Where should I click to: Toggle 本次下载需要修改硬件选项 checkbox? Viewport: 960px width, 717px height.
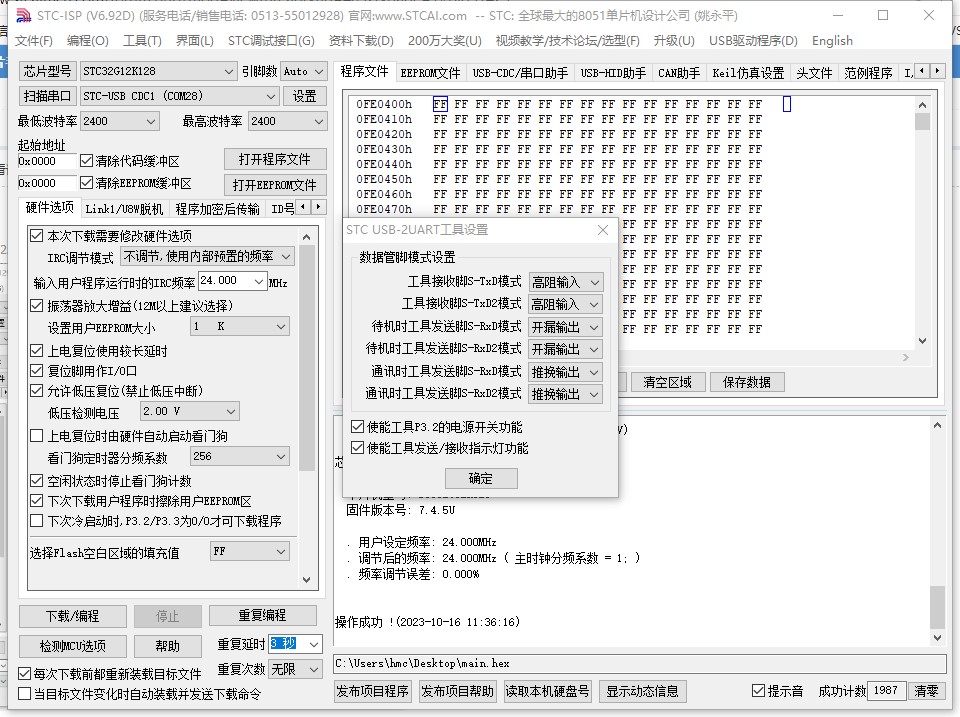click(37, 236)
